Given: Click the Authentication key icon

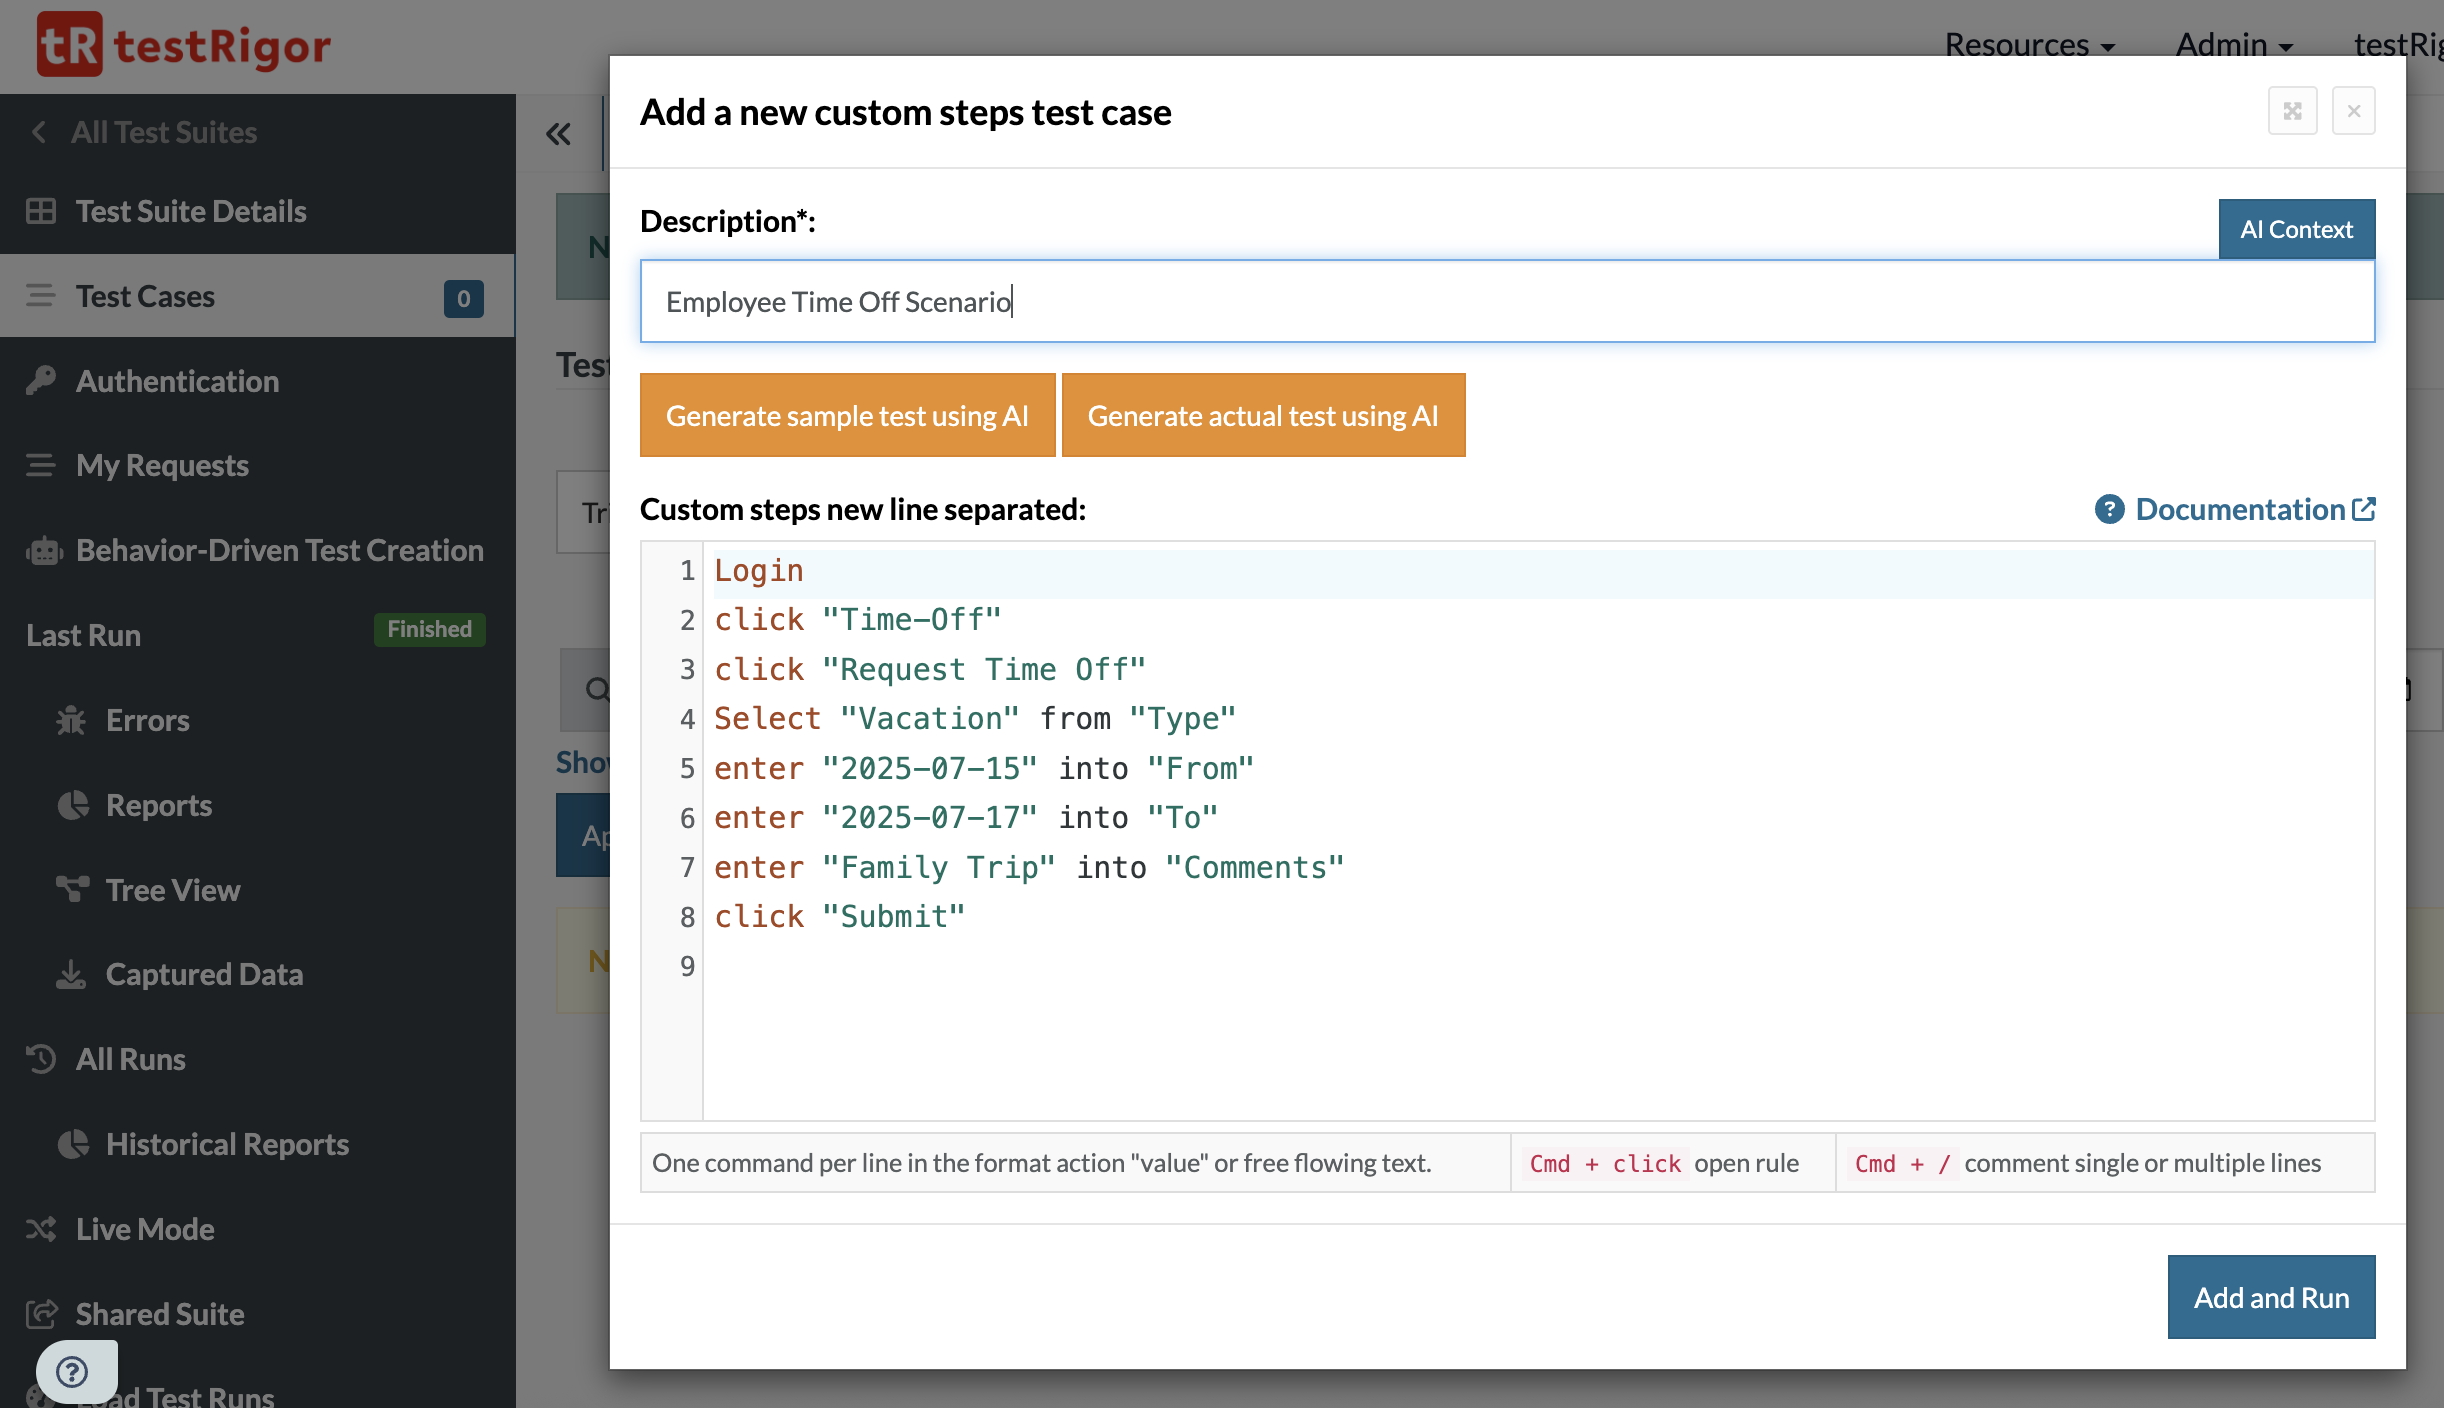Looking at the screenshot, I should [x=41, y=381].
